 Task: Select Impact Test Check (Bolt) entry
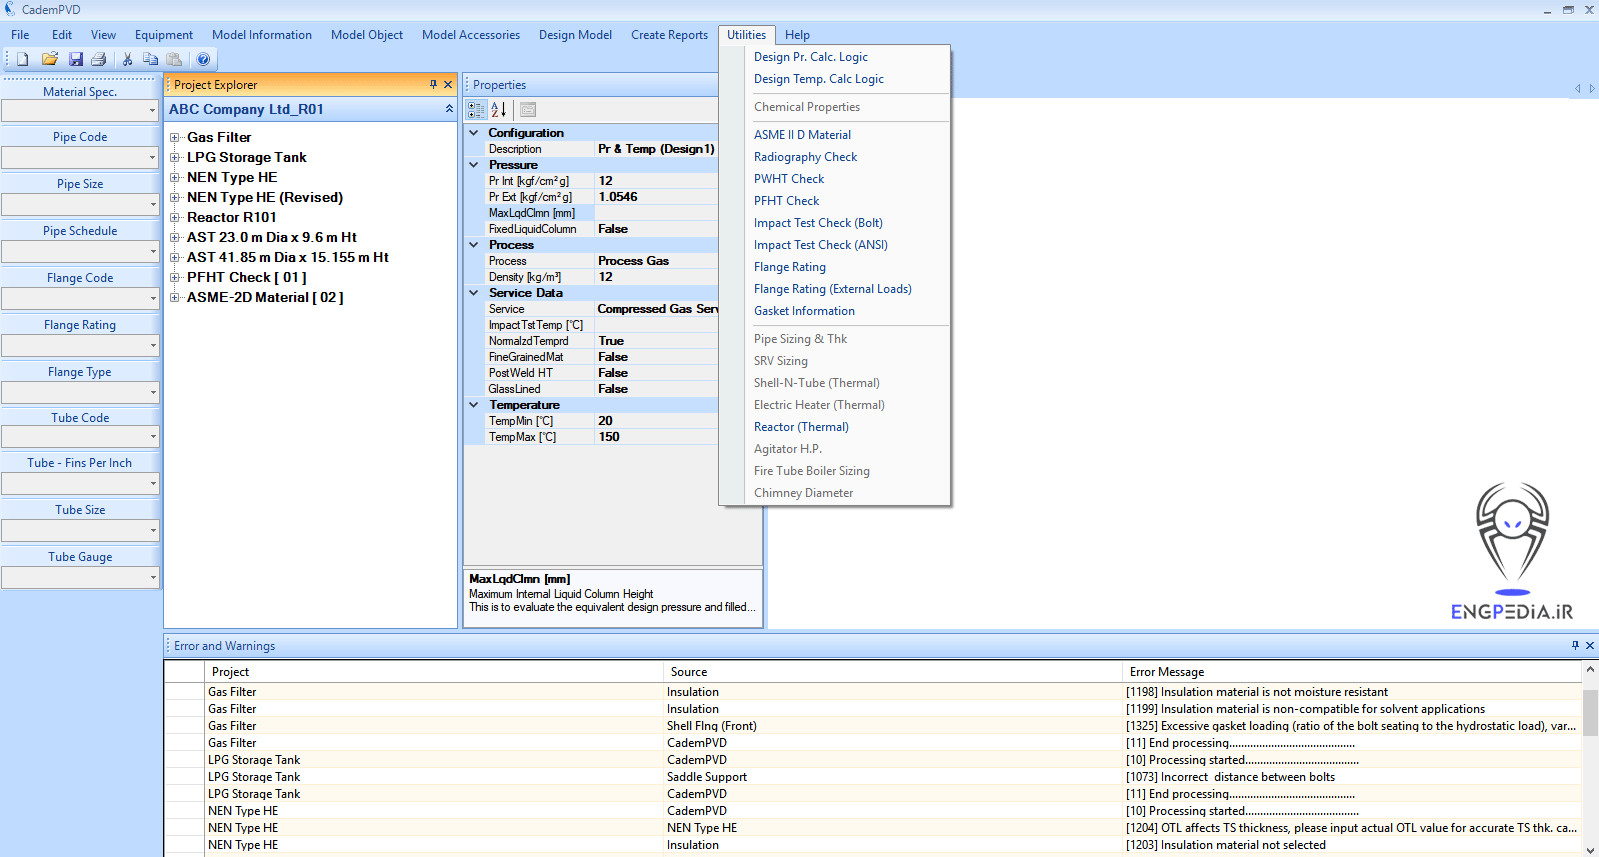(x=818, y=223)
